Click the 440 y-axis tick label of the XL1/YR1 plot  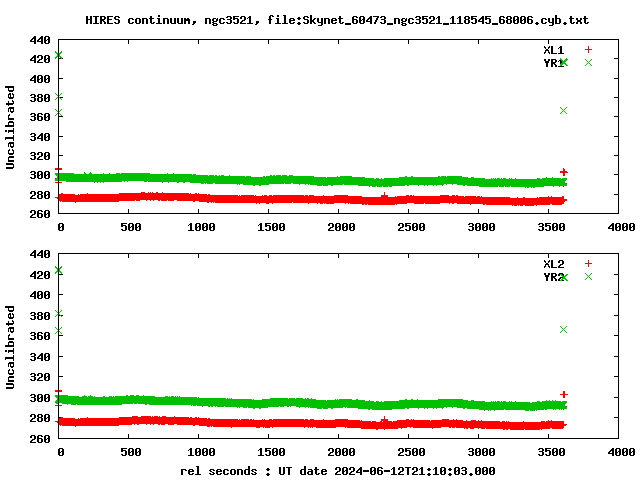40,40
